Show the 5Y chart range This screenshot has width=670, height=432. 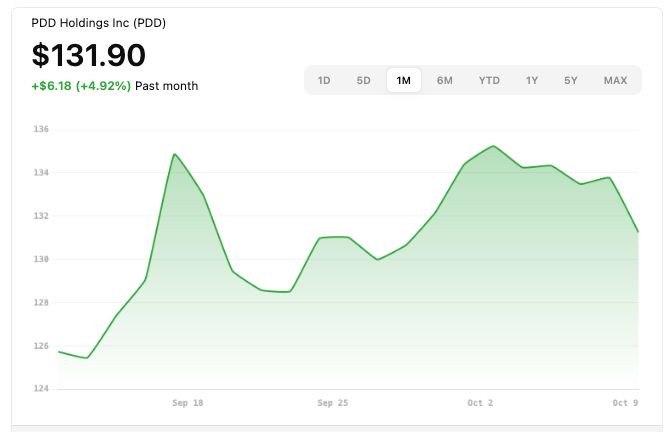(x=571, y=80)
